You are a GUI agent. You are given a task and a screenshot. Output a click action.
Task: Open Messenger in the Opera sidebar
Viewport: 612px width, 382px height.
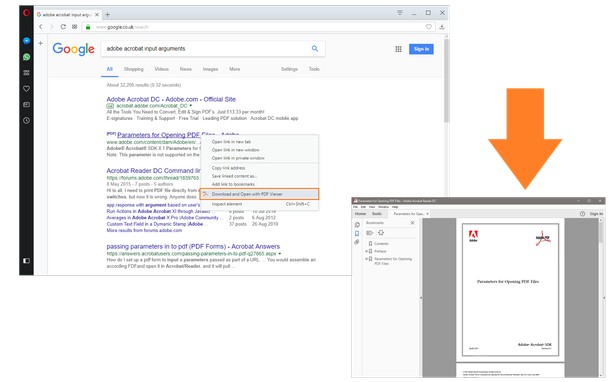click(x=26, y=41)
